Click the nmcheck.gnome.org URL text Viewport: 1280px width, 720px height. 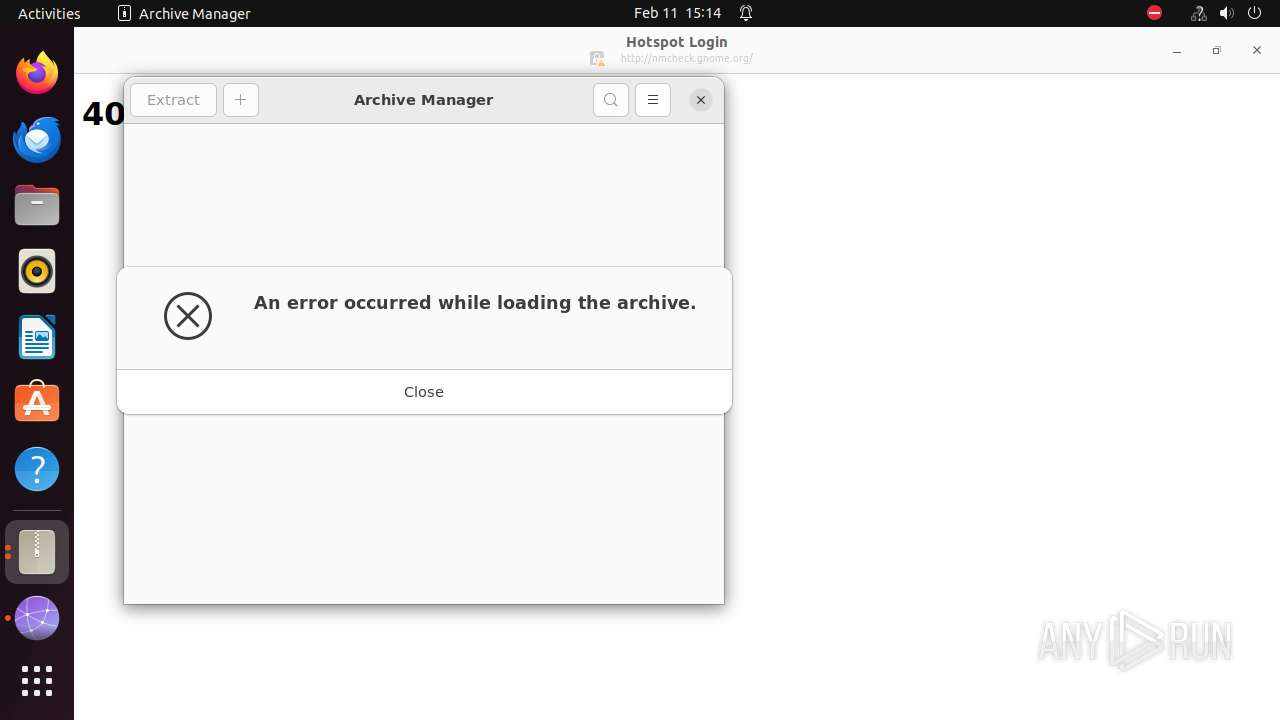[x=686, y=58]
